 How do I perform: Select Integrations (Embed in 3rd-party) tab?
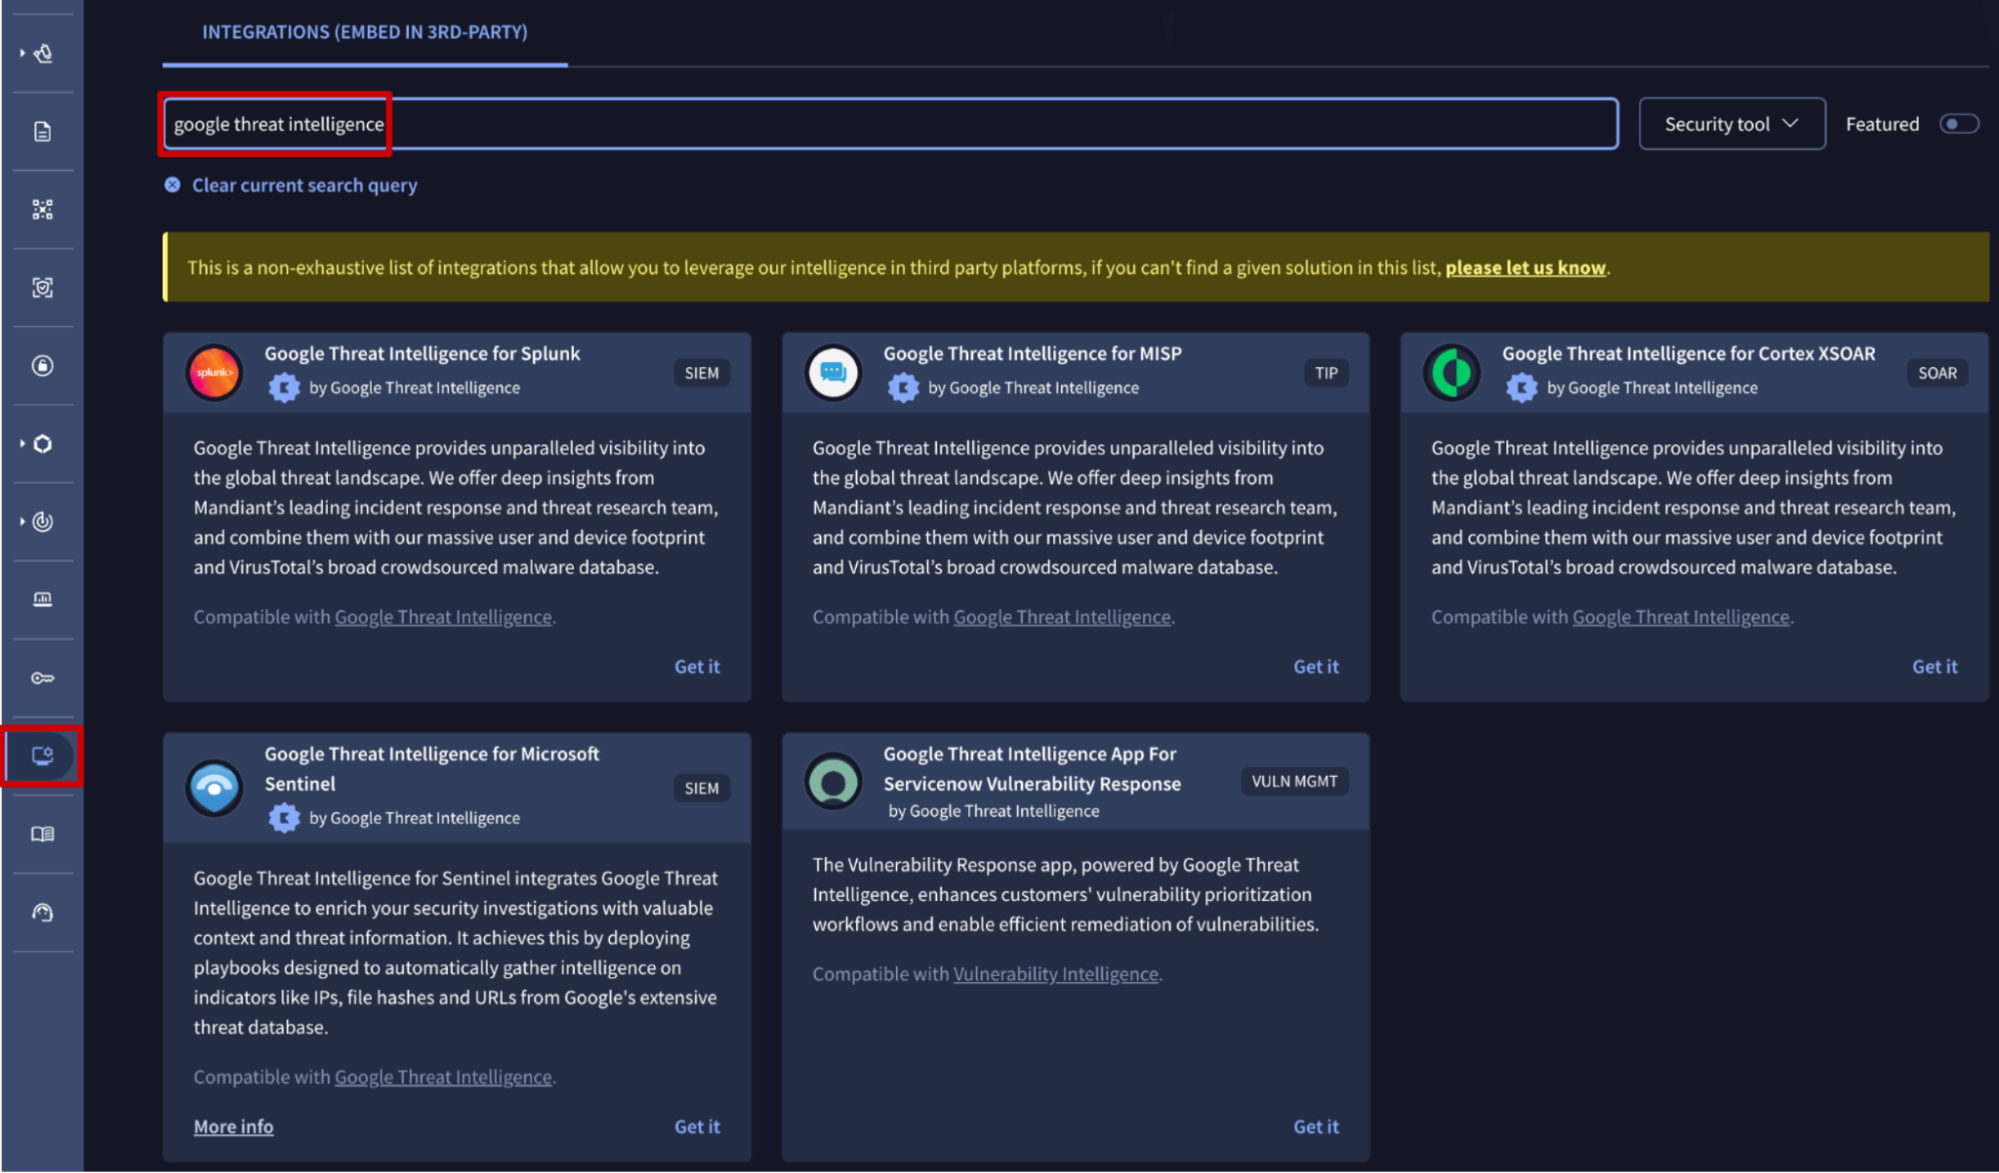(x=365, y=32)
